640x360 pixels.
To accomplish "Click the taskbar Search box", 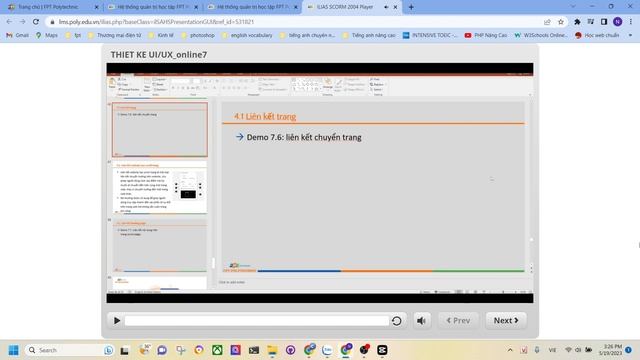I will [69, 350].
